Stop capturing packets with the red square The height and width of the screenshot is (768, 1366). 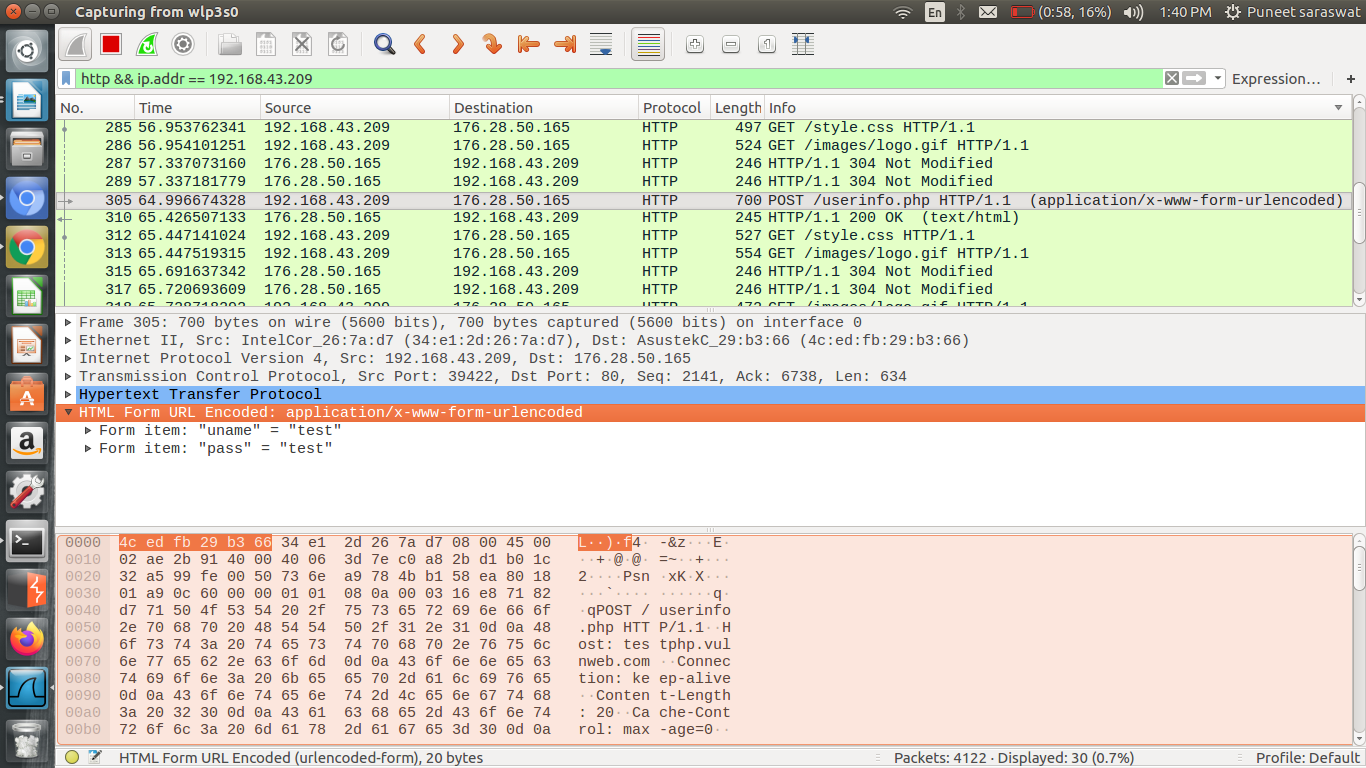[x=111, y=44]
